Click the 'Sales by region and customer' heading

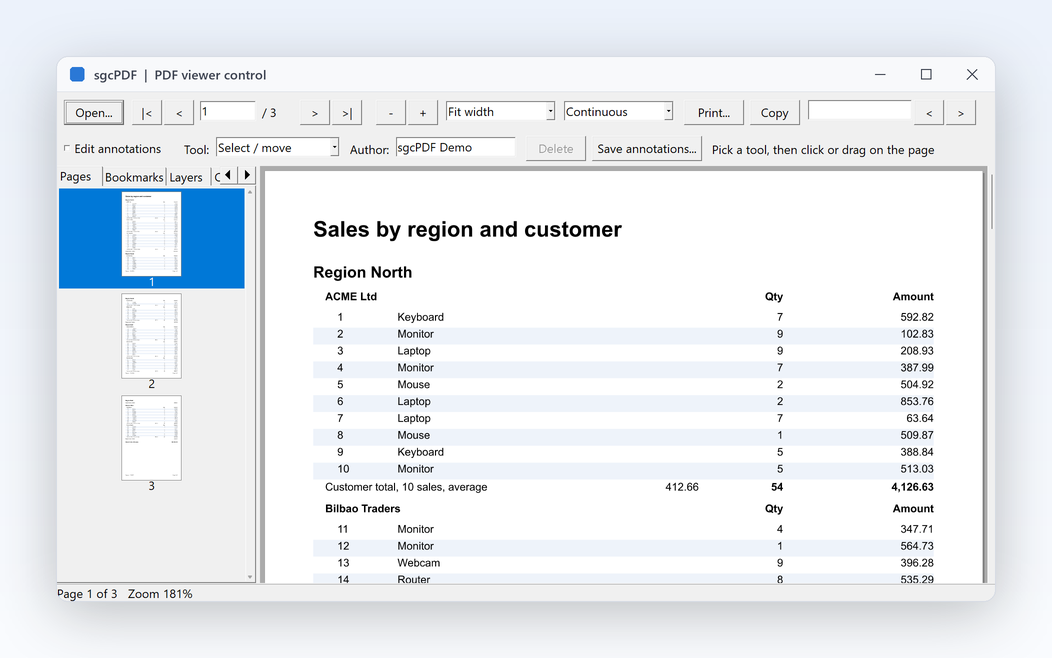(x=468, y=229)
